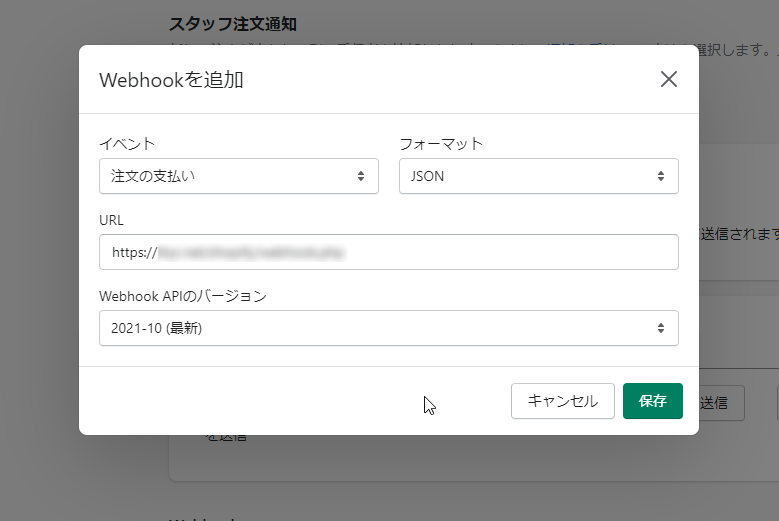Open the Webhook APIのバージョン dropdown
Screen dimensions: 779x521
point(389,328)
